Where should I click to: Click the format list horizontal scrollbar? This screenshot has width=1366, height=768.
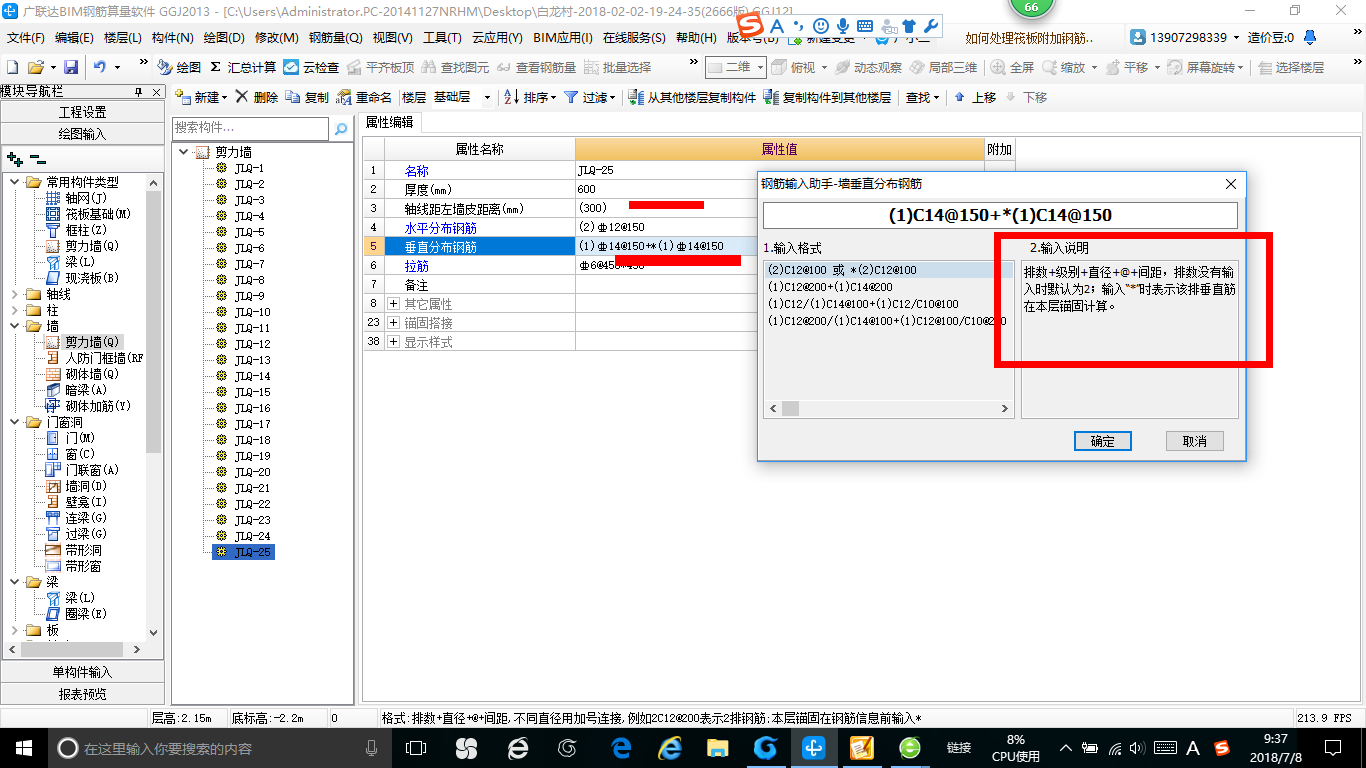[x=888, y=409]
